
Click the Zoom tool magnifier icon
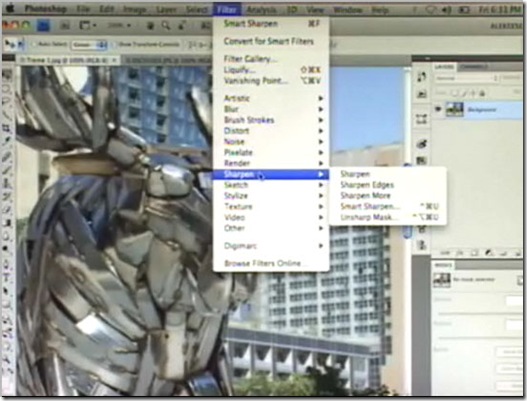[x=165, y=25]
